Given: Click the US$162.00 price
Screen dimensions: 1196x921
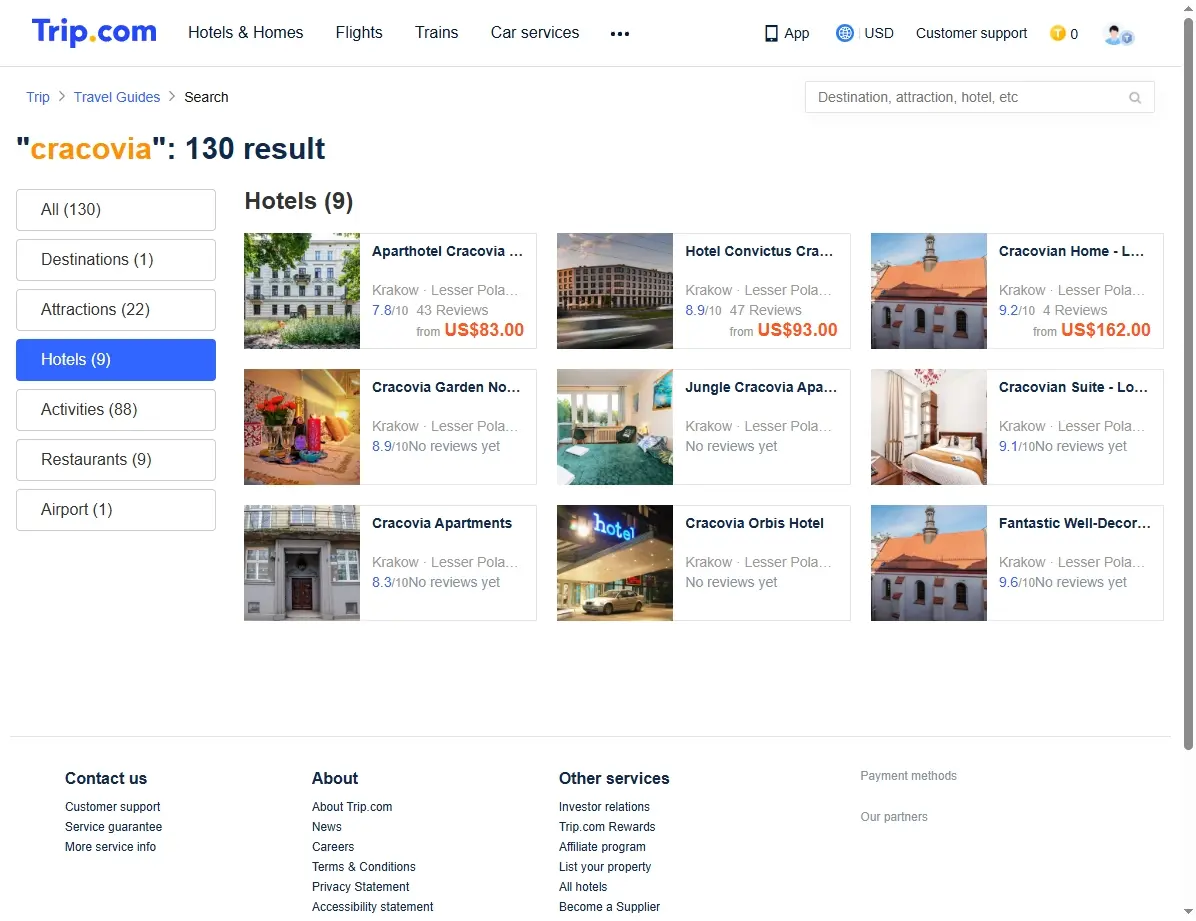Looking at the screenshot, I should click(1106, 330).
